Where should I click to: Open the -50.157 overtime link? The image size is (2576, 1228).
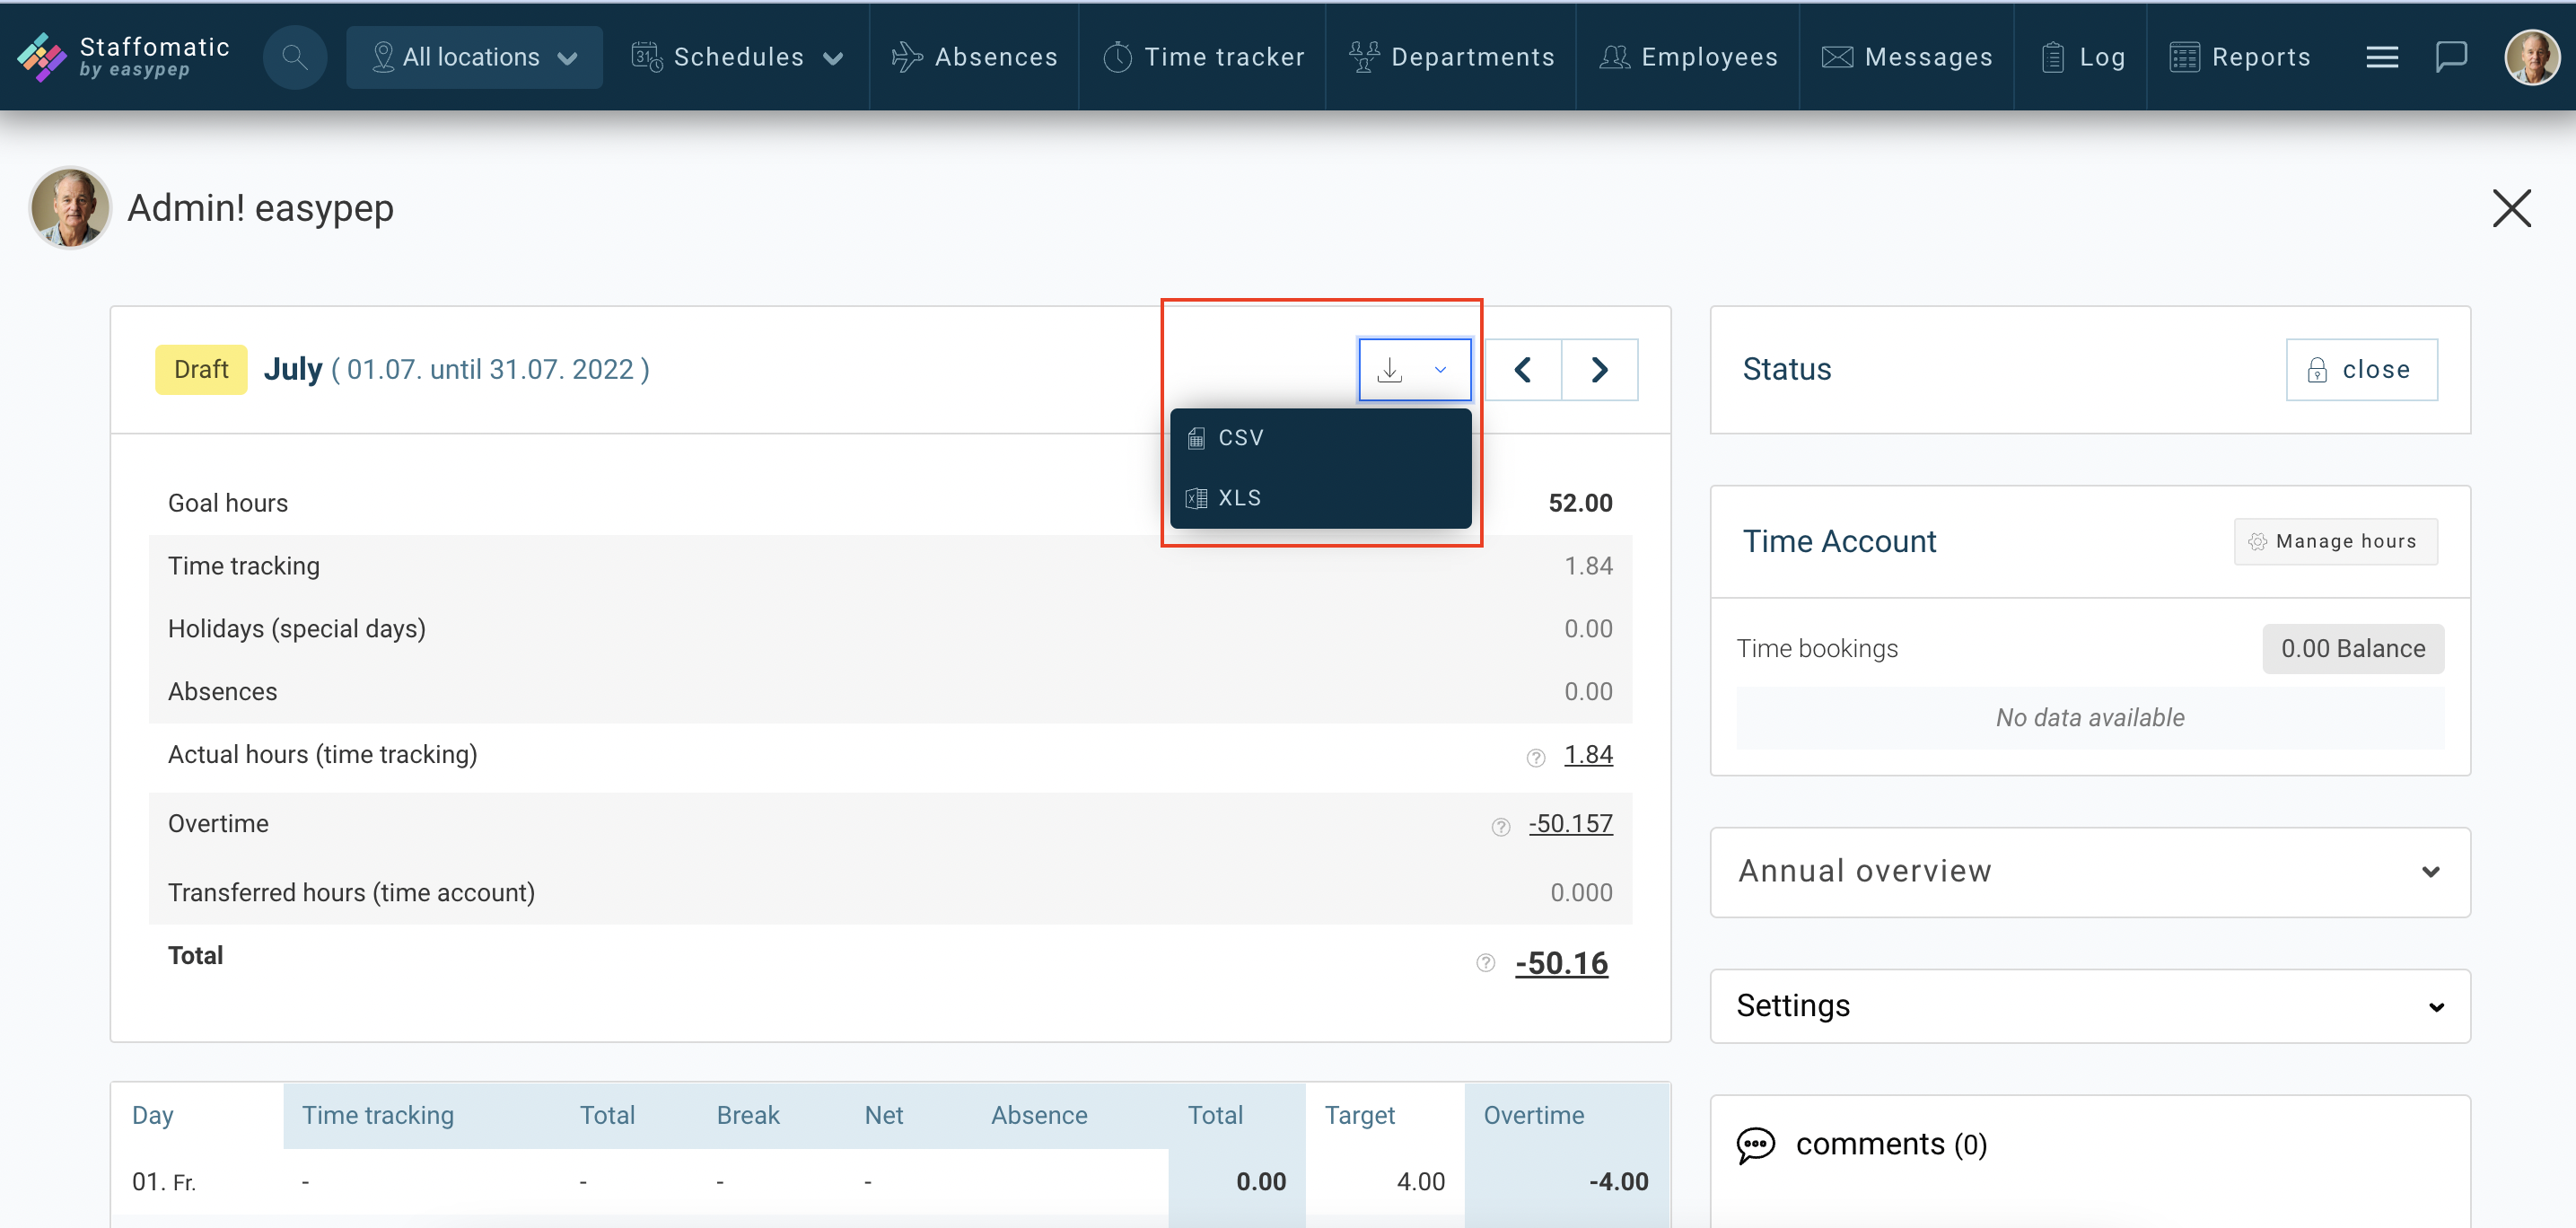click(x=1570, y=823)
